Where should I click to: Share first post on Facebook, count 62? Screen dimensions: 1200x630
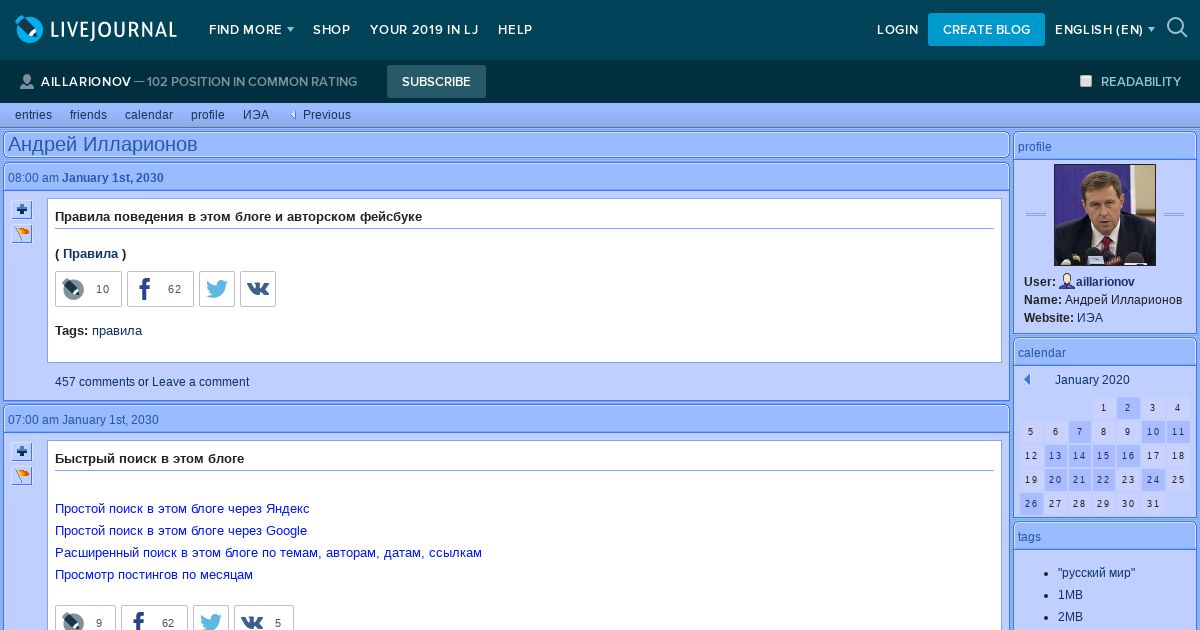(x=160, y=289)
